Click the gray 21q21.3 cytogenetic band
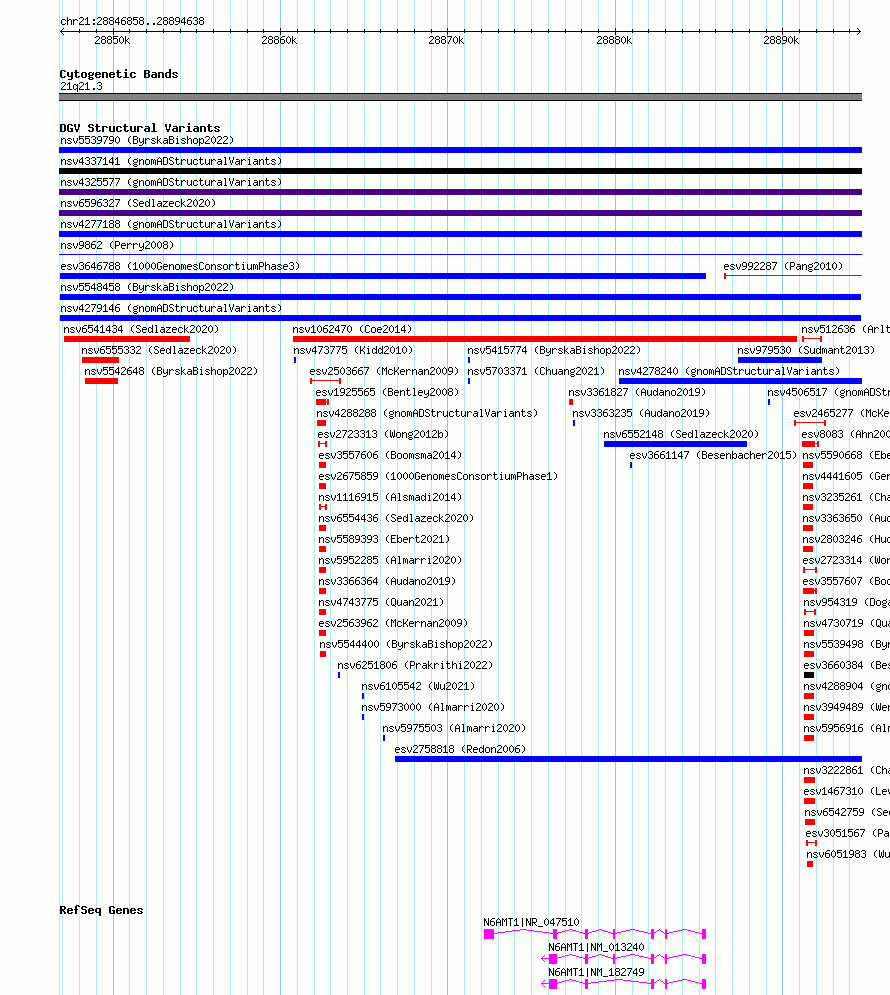This screenshot has height=995, width=890. (461, 97)
